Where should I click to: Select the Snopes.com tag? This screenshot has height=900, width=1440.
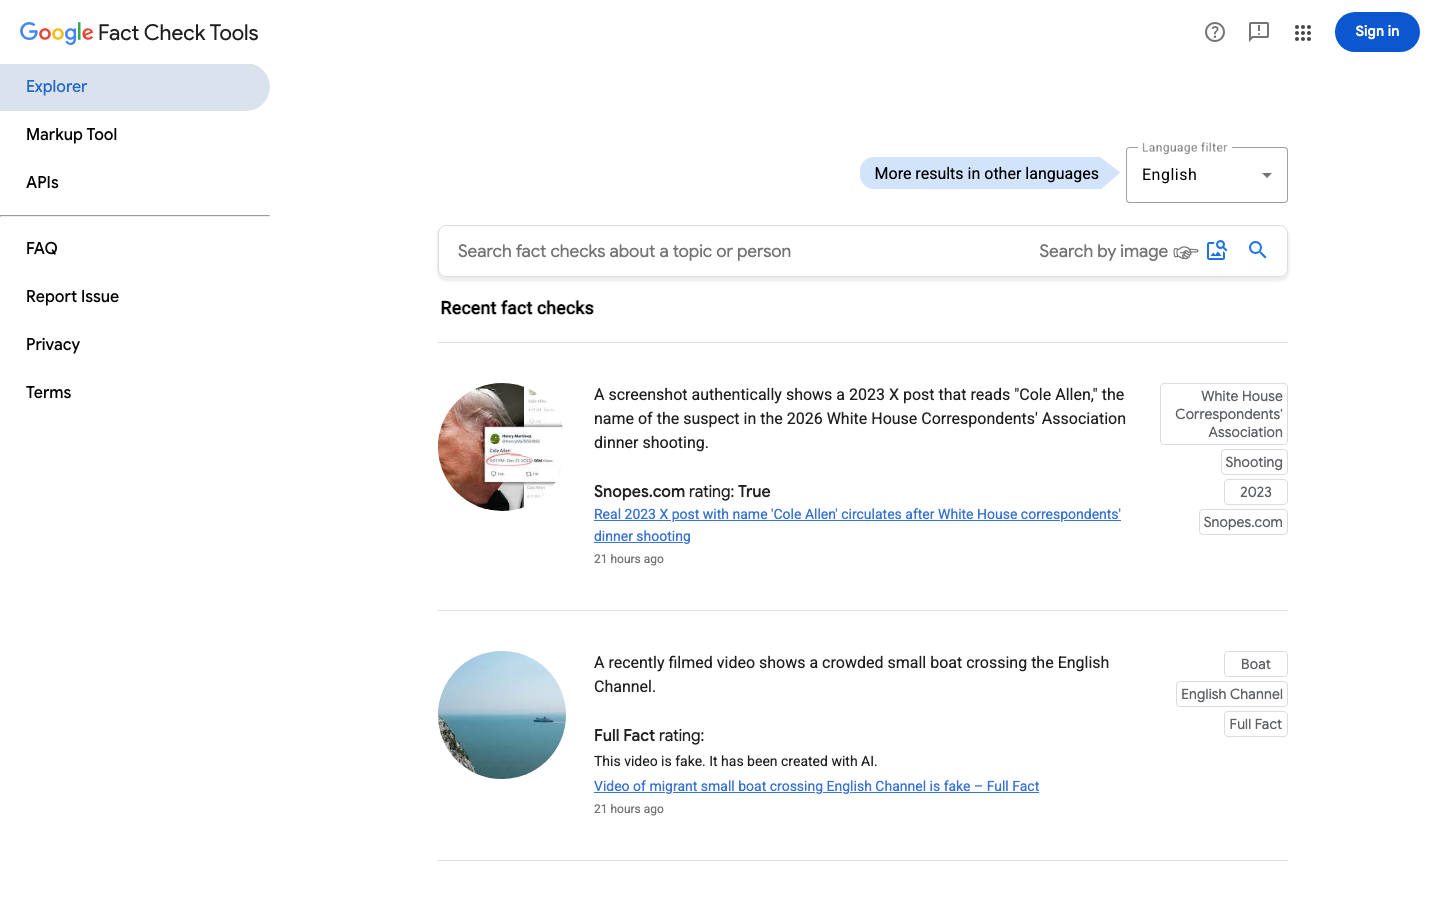tap(1243, 522)
